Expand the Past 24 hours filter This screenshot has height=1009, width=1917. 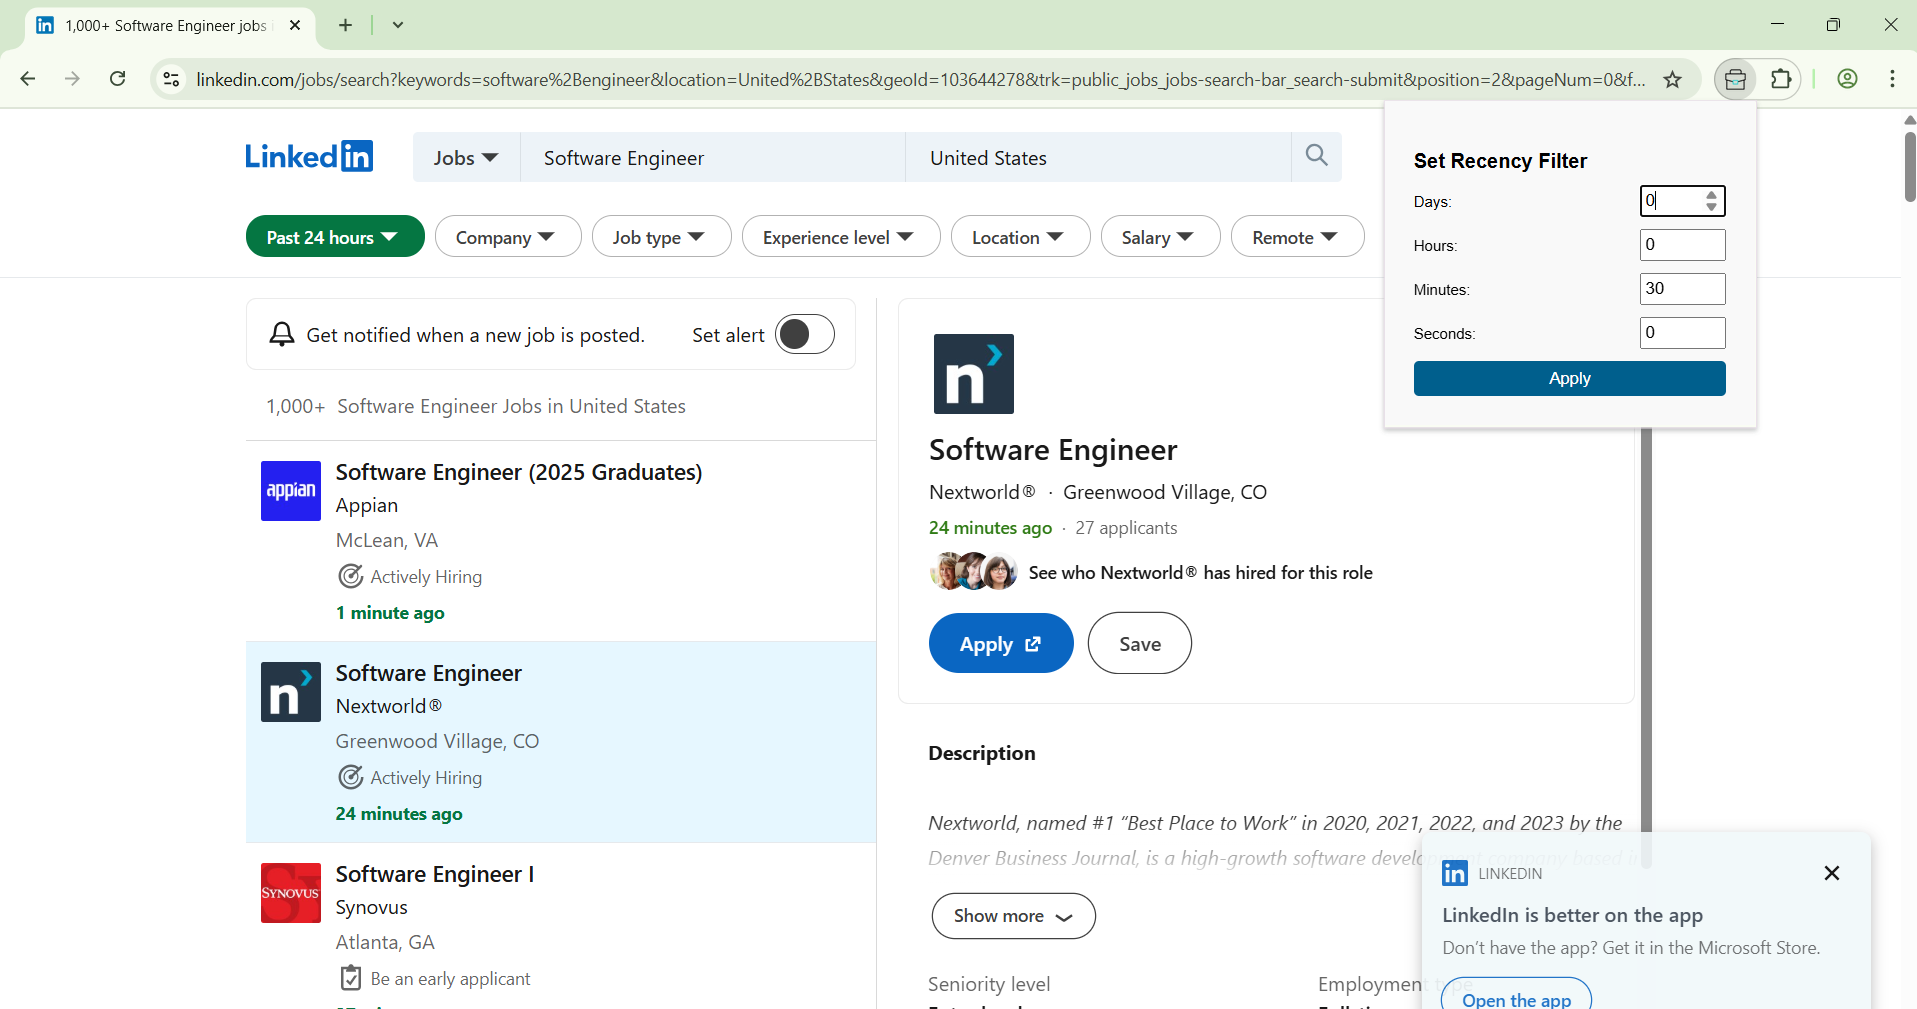[x=334, y=237]
